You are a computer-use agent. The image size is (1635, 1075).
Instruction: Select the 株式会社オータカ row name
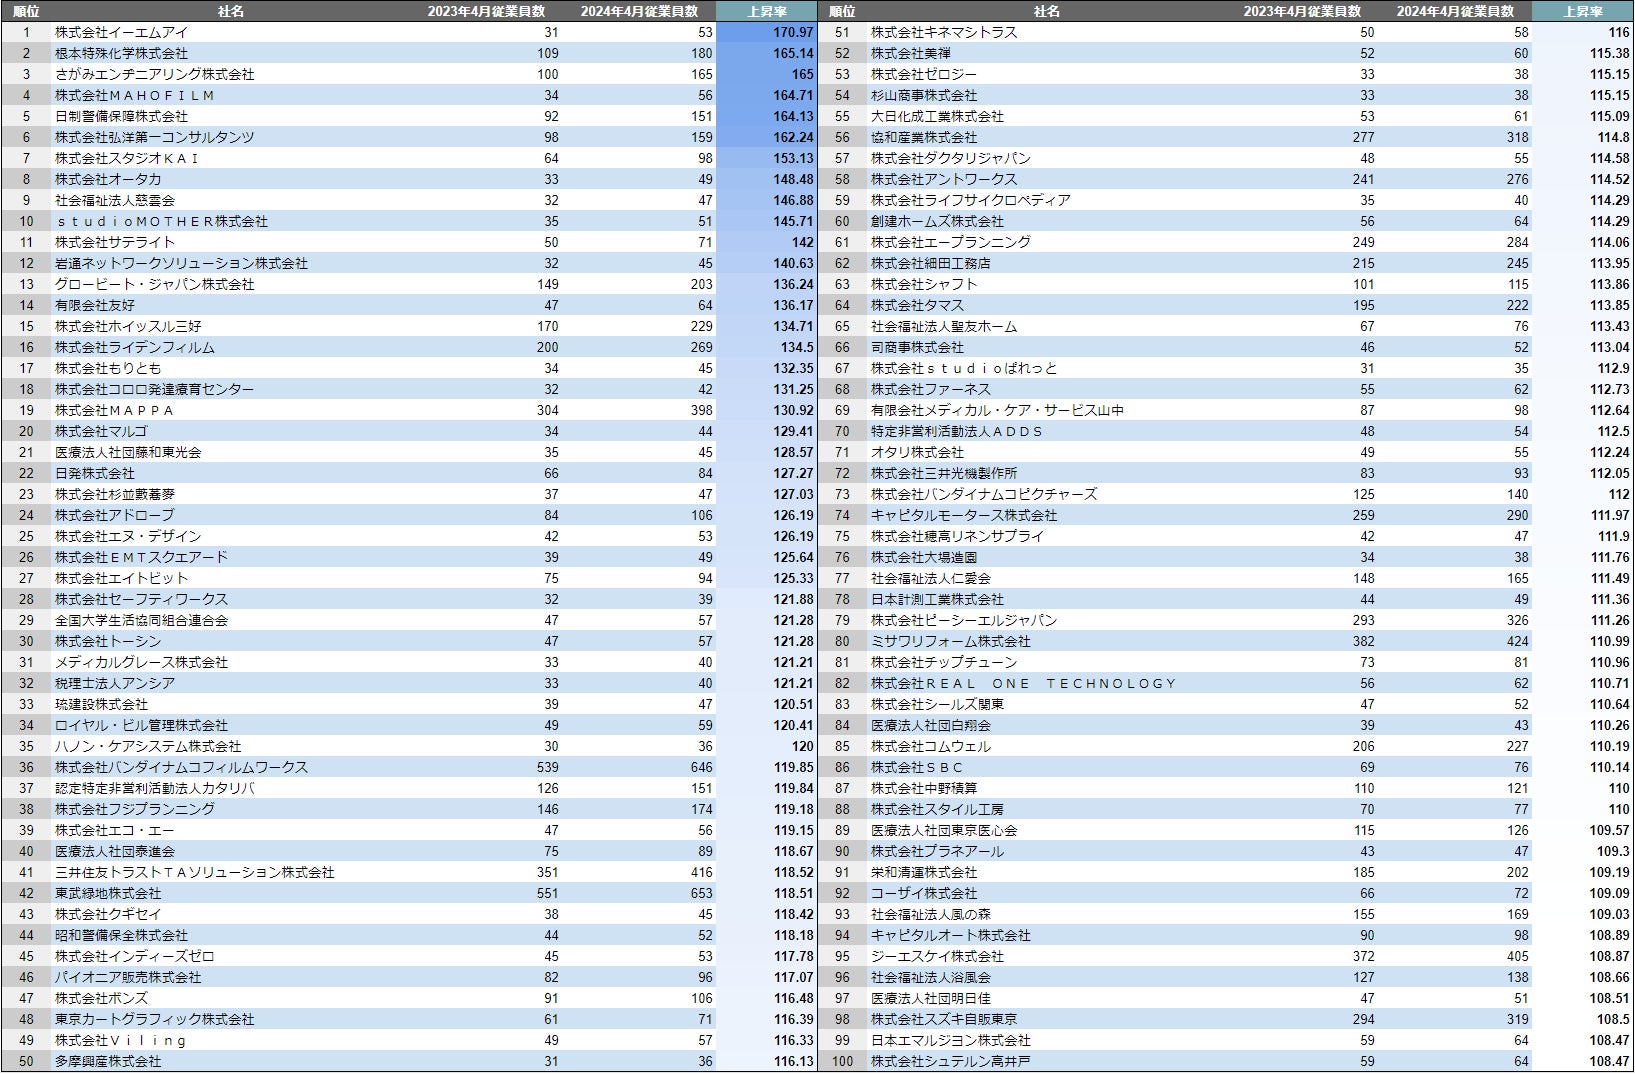[108, 179]
